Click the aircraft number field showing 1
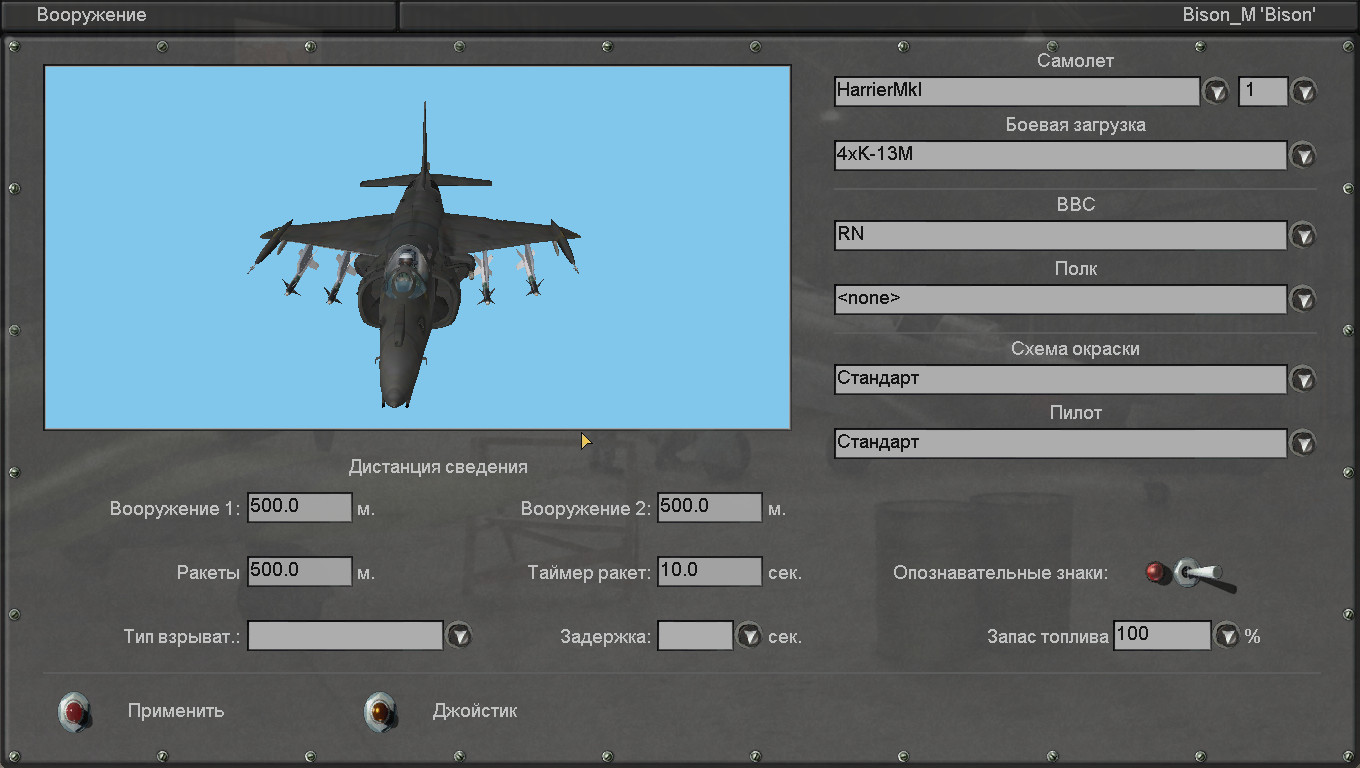The image size is (1360, 768). pos(1263,91)
